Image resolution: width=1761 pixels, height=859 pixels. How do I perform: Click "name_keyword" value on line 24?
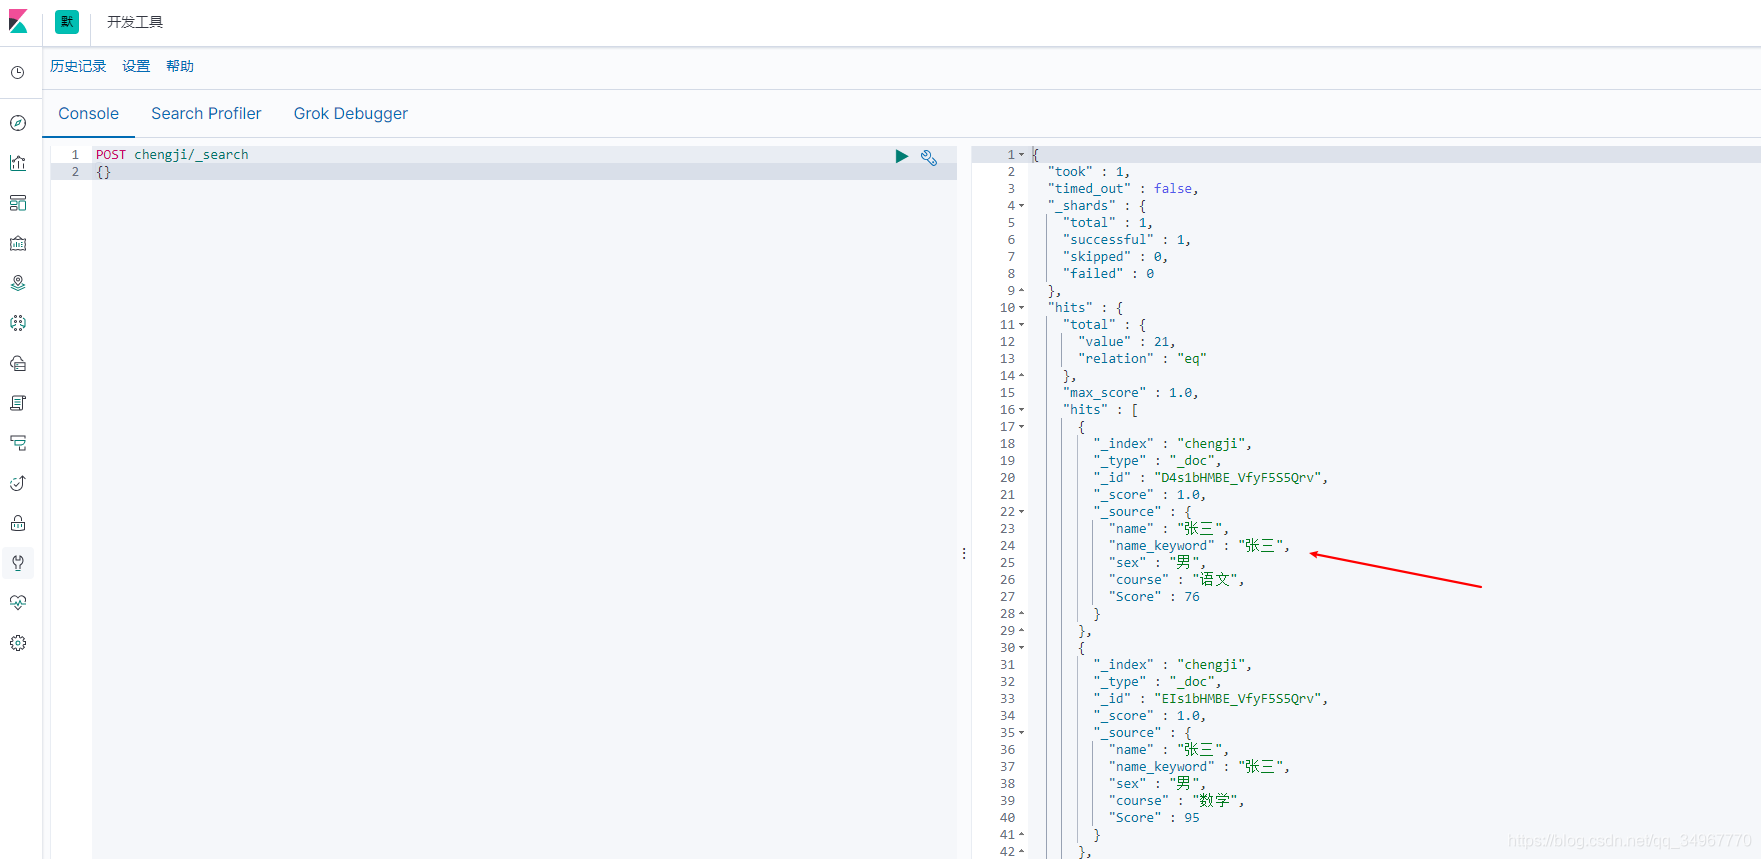(x=1261, y=546)
